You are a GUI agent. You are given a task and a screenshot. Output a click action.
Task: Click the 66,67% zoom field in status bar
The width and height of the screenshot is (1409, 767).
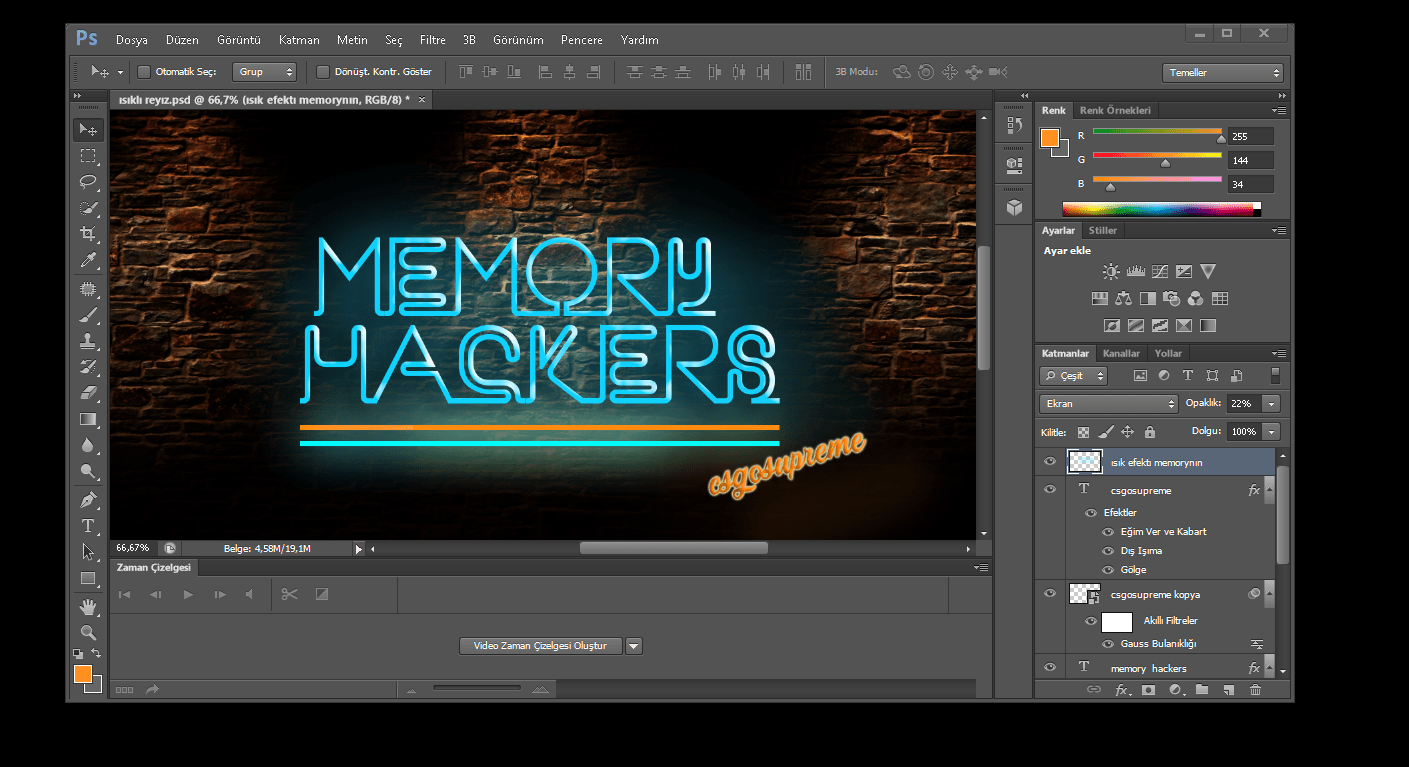point(133,548)
